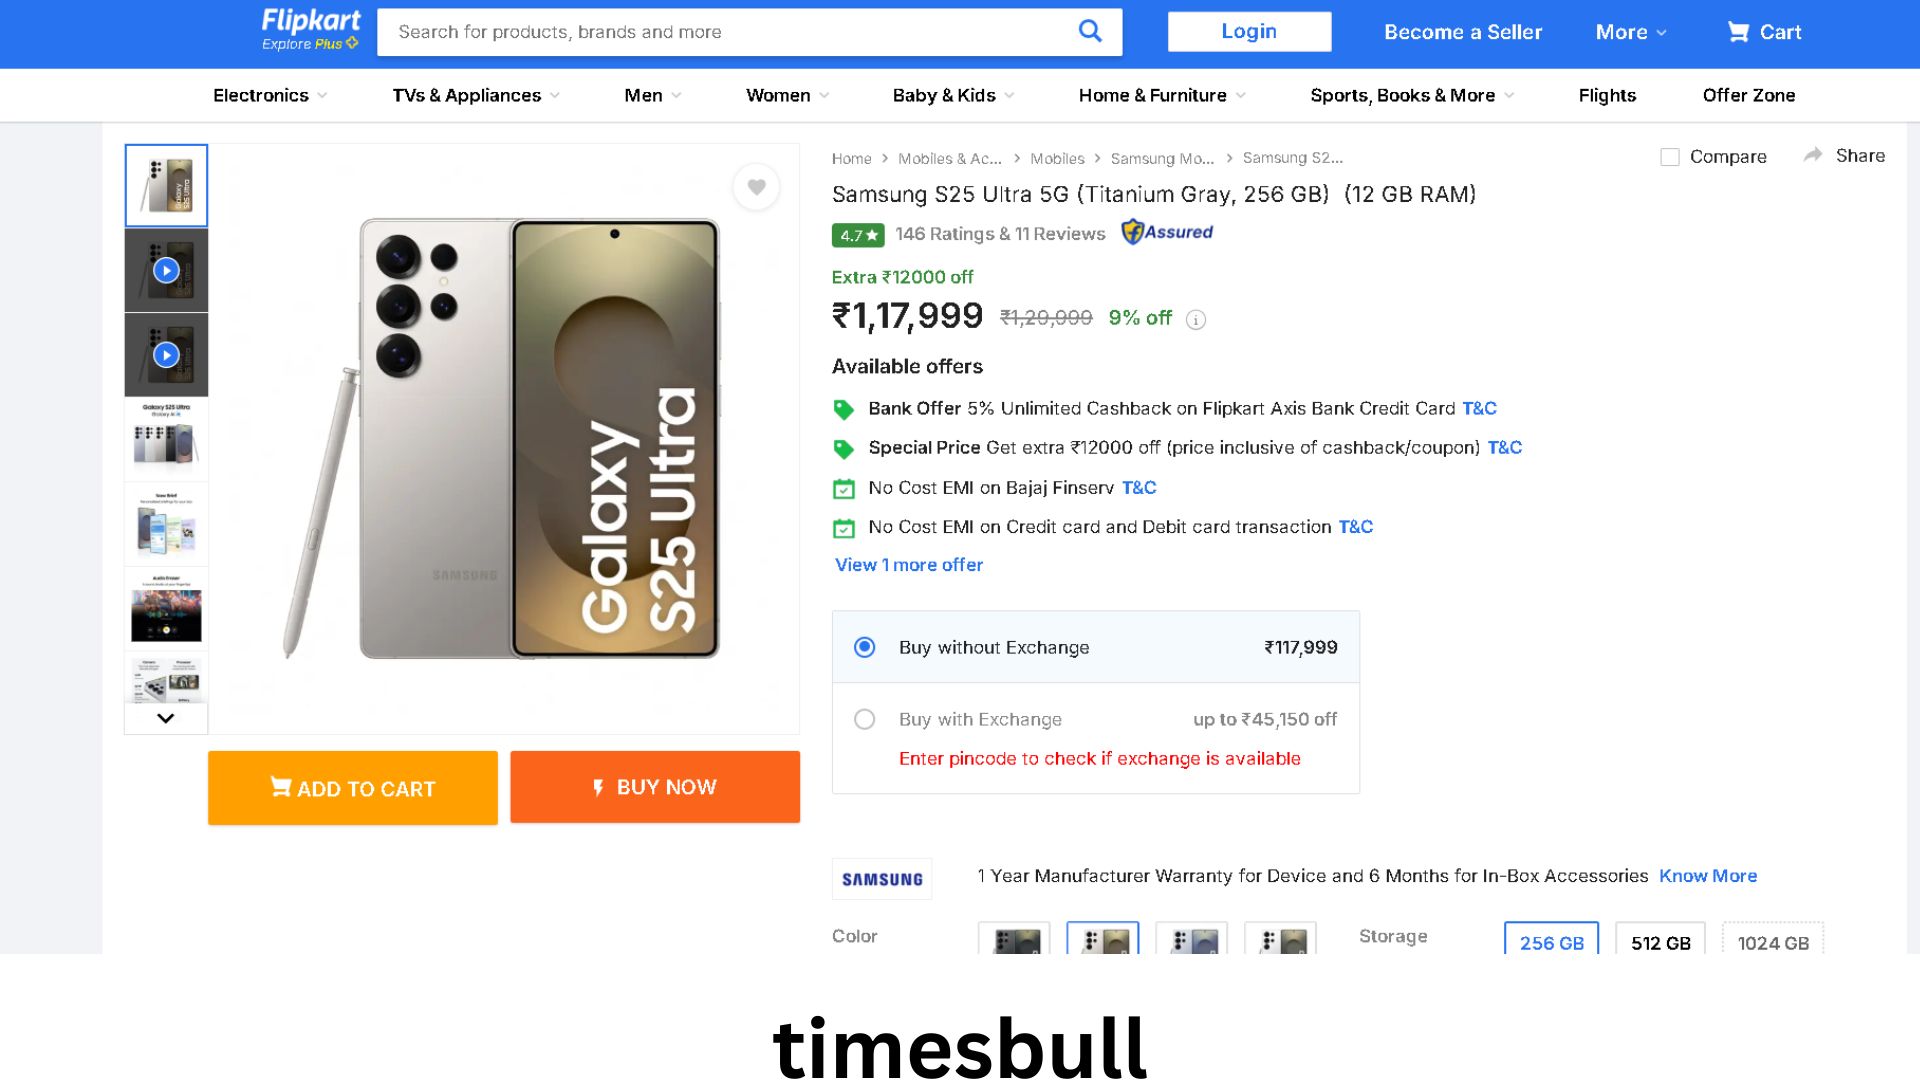Image resolution: width=1920 pixels, height=1080 pixels.
Task: Click the Share arrow icon
Action: pyautogui.click(x=1813, y=155)
